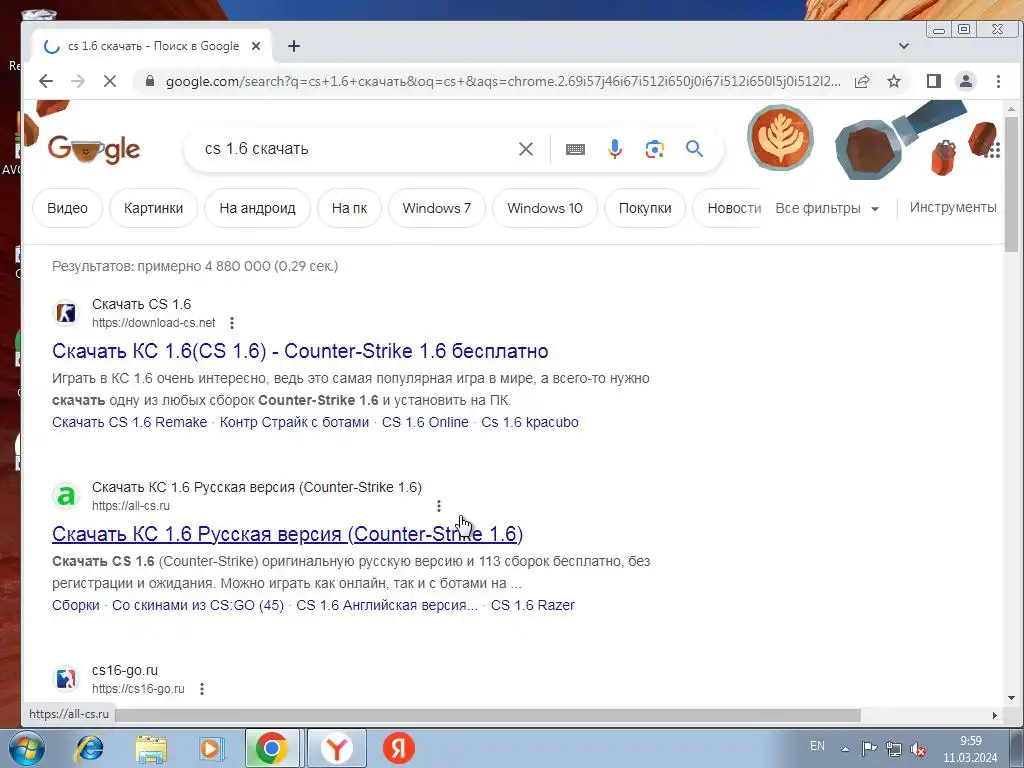The width and height of the screenshot is (1024, 768).
Task: Open Yandex Browser from taskbar
Action: 336,748
